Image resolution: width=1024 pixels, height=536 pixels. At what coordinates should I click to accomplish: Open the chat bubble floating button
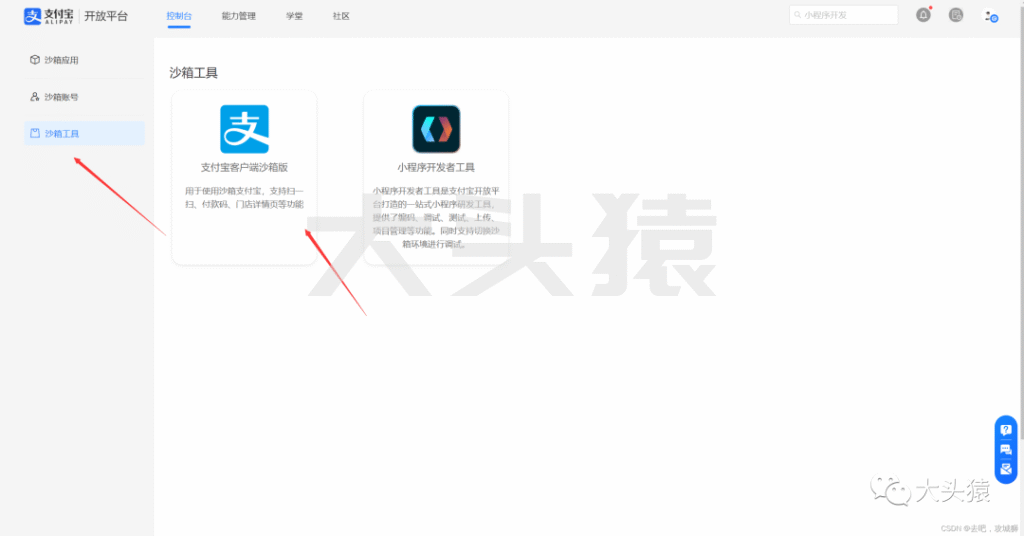pos(1006,450)
